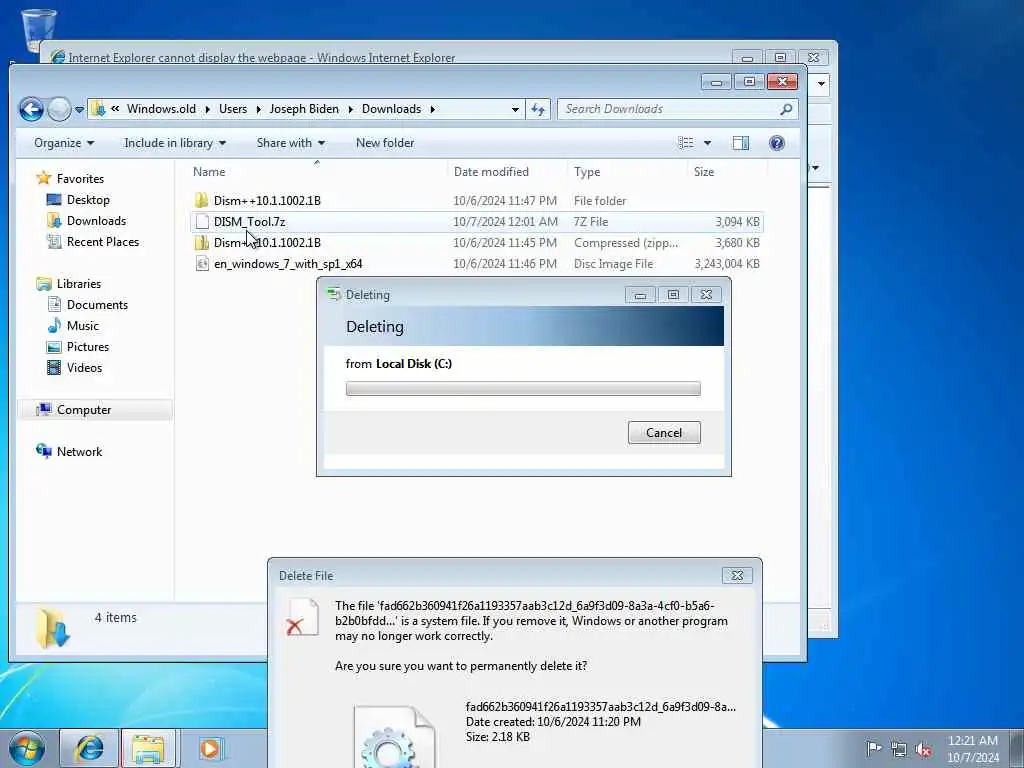Open the Pictures library
This screenshot has height=768, width=1024.
click(88, 347)
